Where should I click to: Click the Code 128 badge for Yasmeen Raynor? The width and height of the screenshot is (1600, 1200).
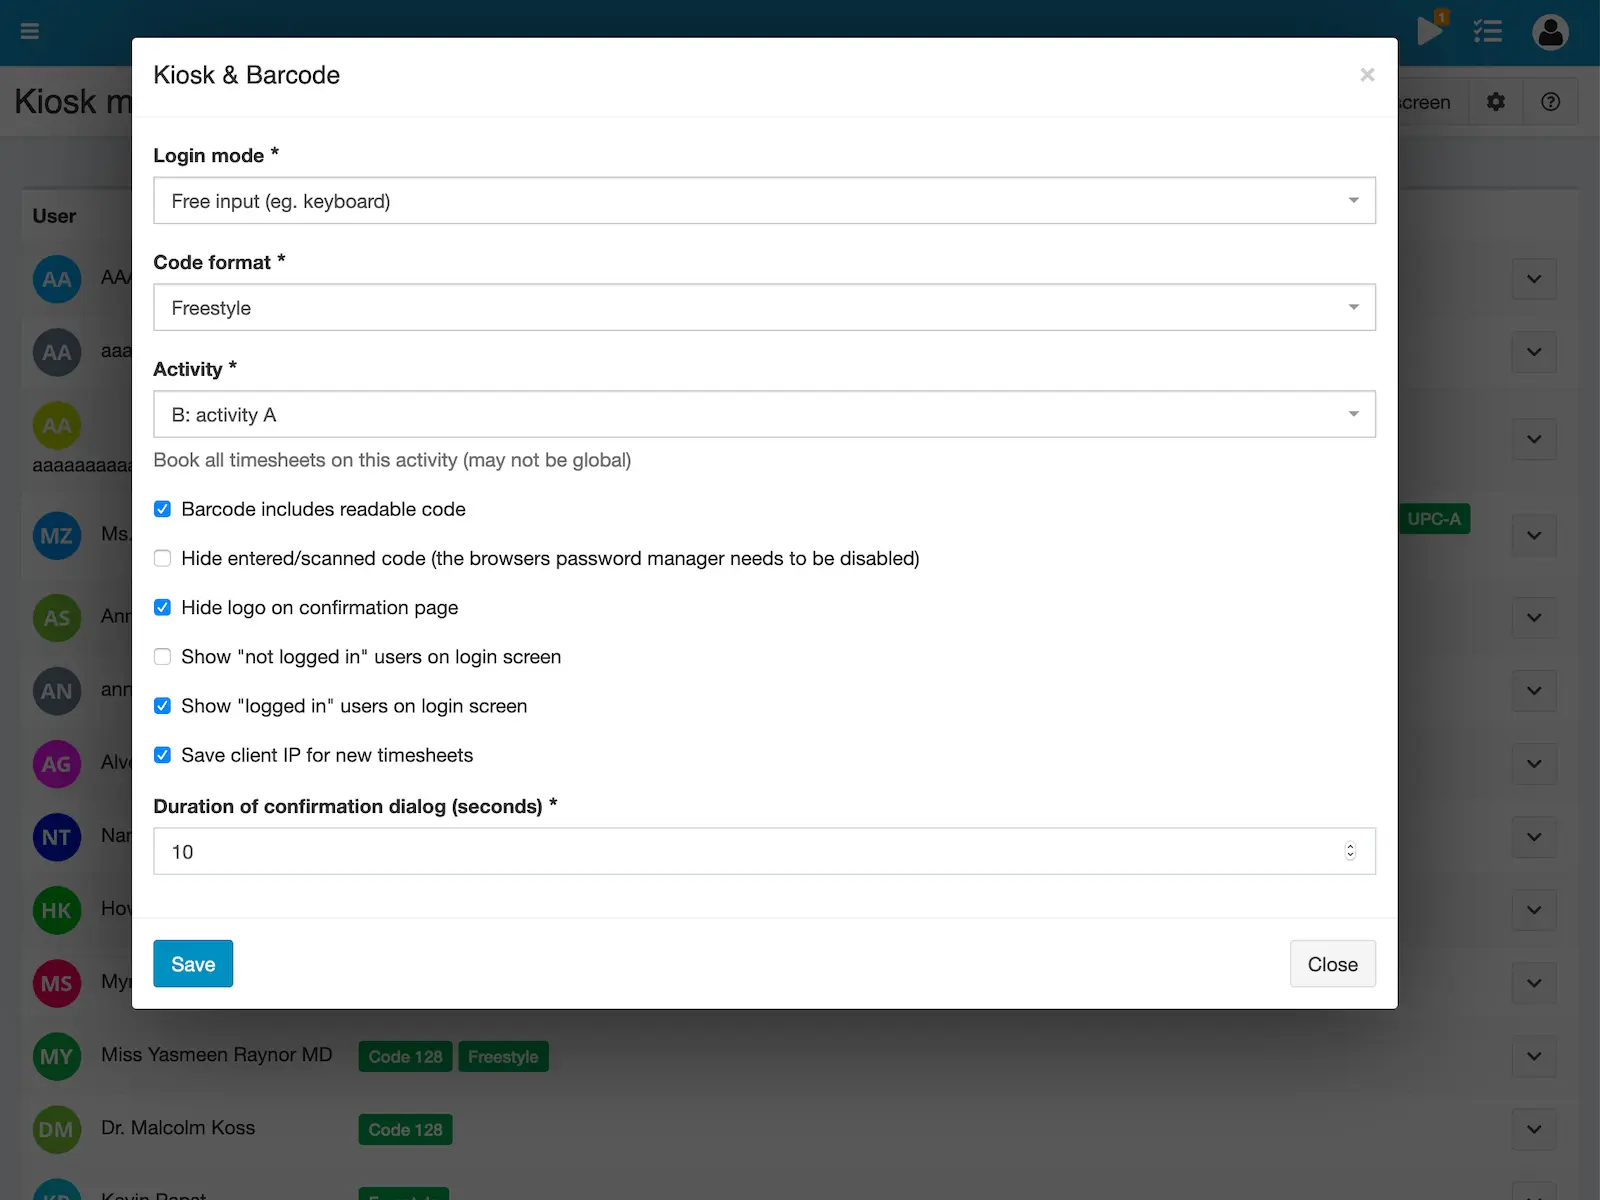coord(405,1057)
